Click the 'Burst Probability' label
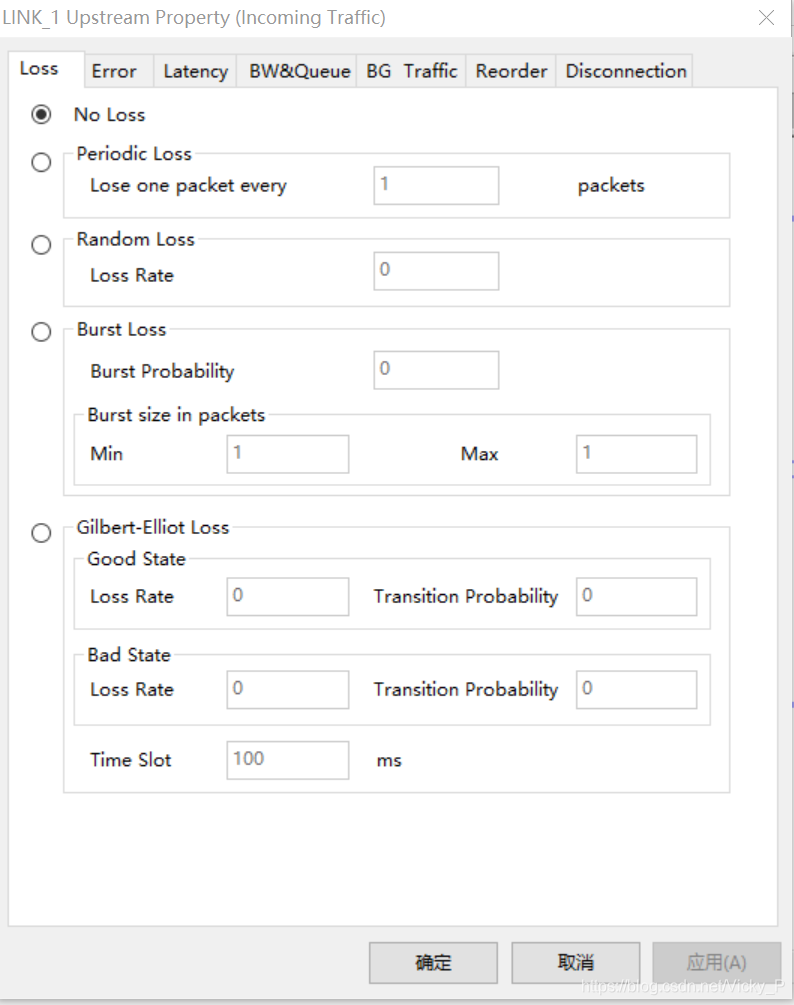 [x=162, y=371]
